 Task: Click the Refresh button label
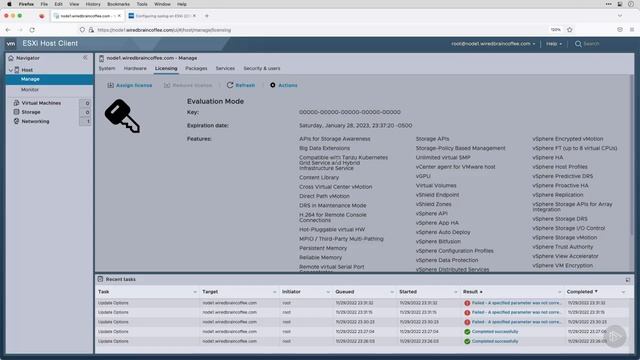(x=245, y=85)
